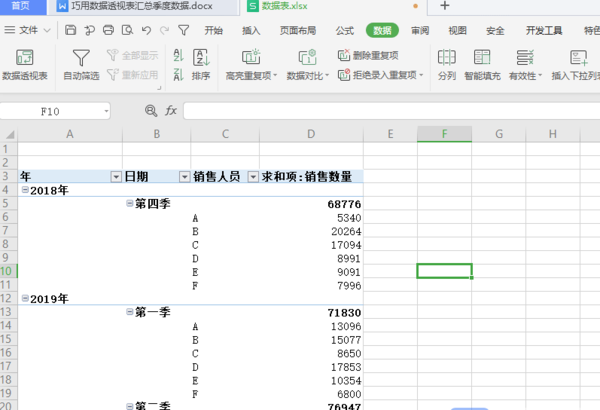Image resolution: width=600 pixels, height=410 pixels.
Task: Switch to the 插入 ribbon tab
Action: click(x=252, y=30)
